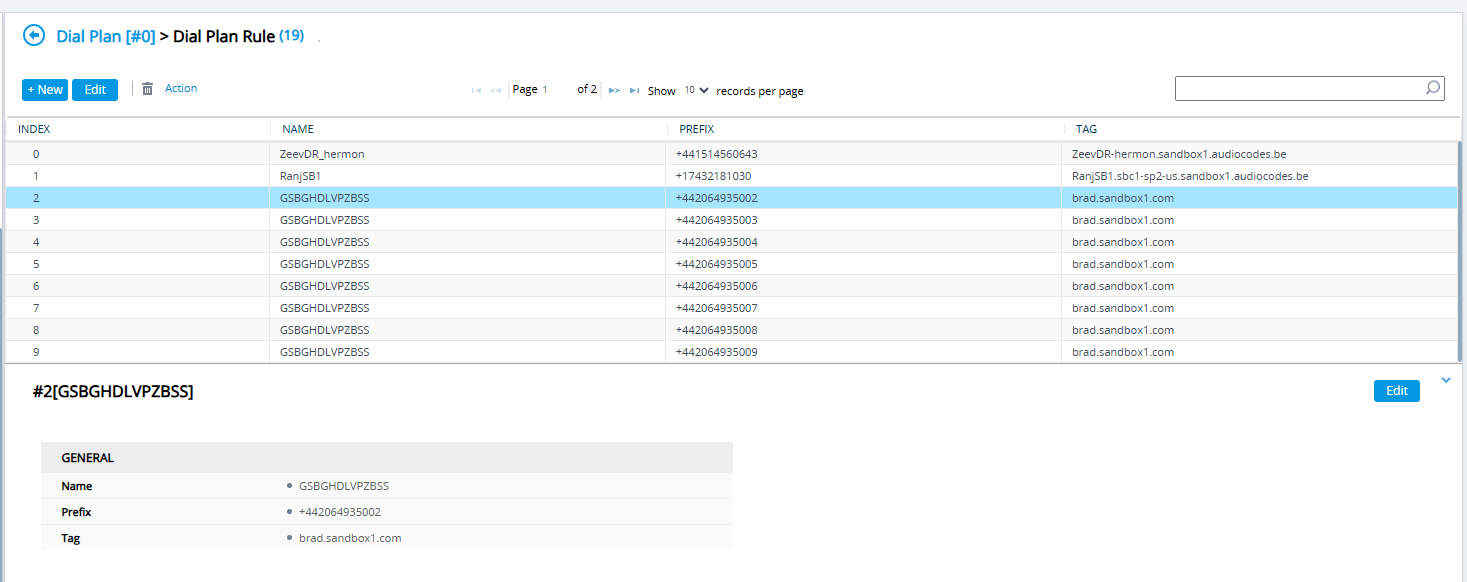Click the search magnifier icon
1467x582 pixels.
point(1432,88)
